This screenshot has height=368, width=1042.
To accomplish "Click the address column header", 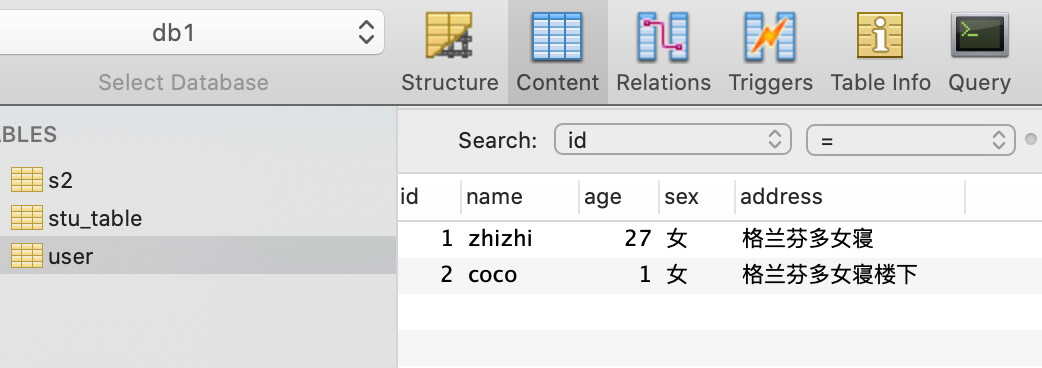I will coord(850,197).
